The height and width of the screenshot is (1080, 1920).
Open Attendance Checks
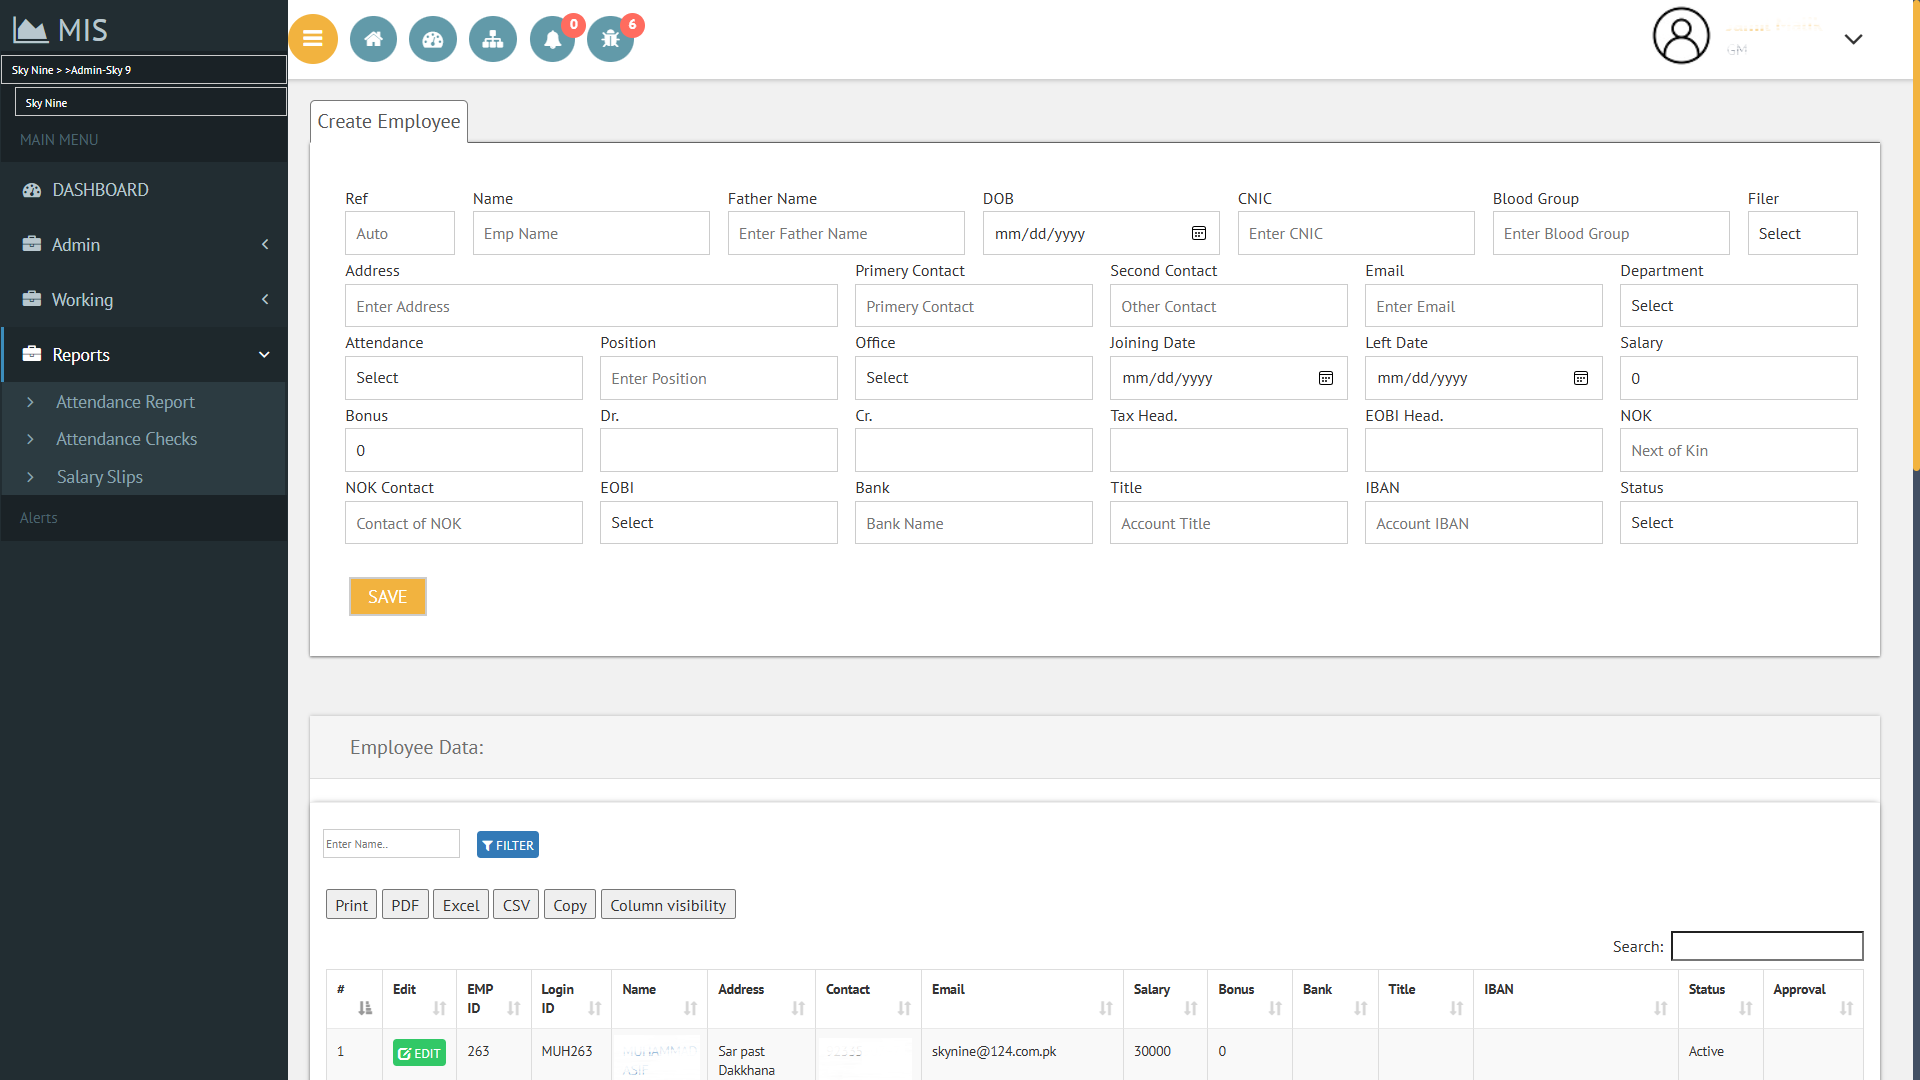tap(126, 439)
